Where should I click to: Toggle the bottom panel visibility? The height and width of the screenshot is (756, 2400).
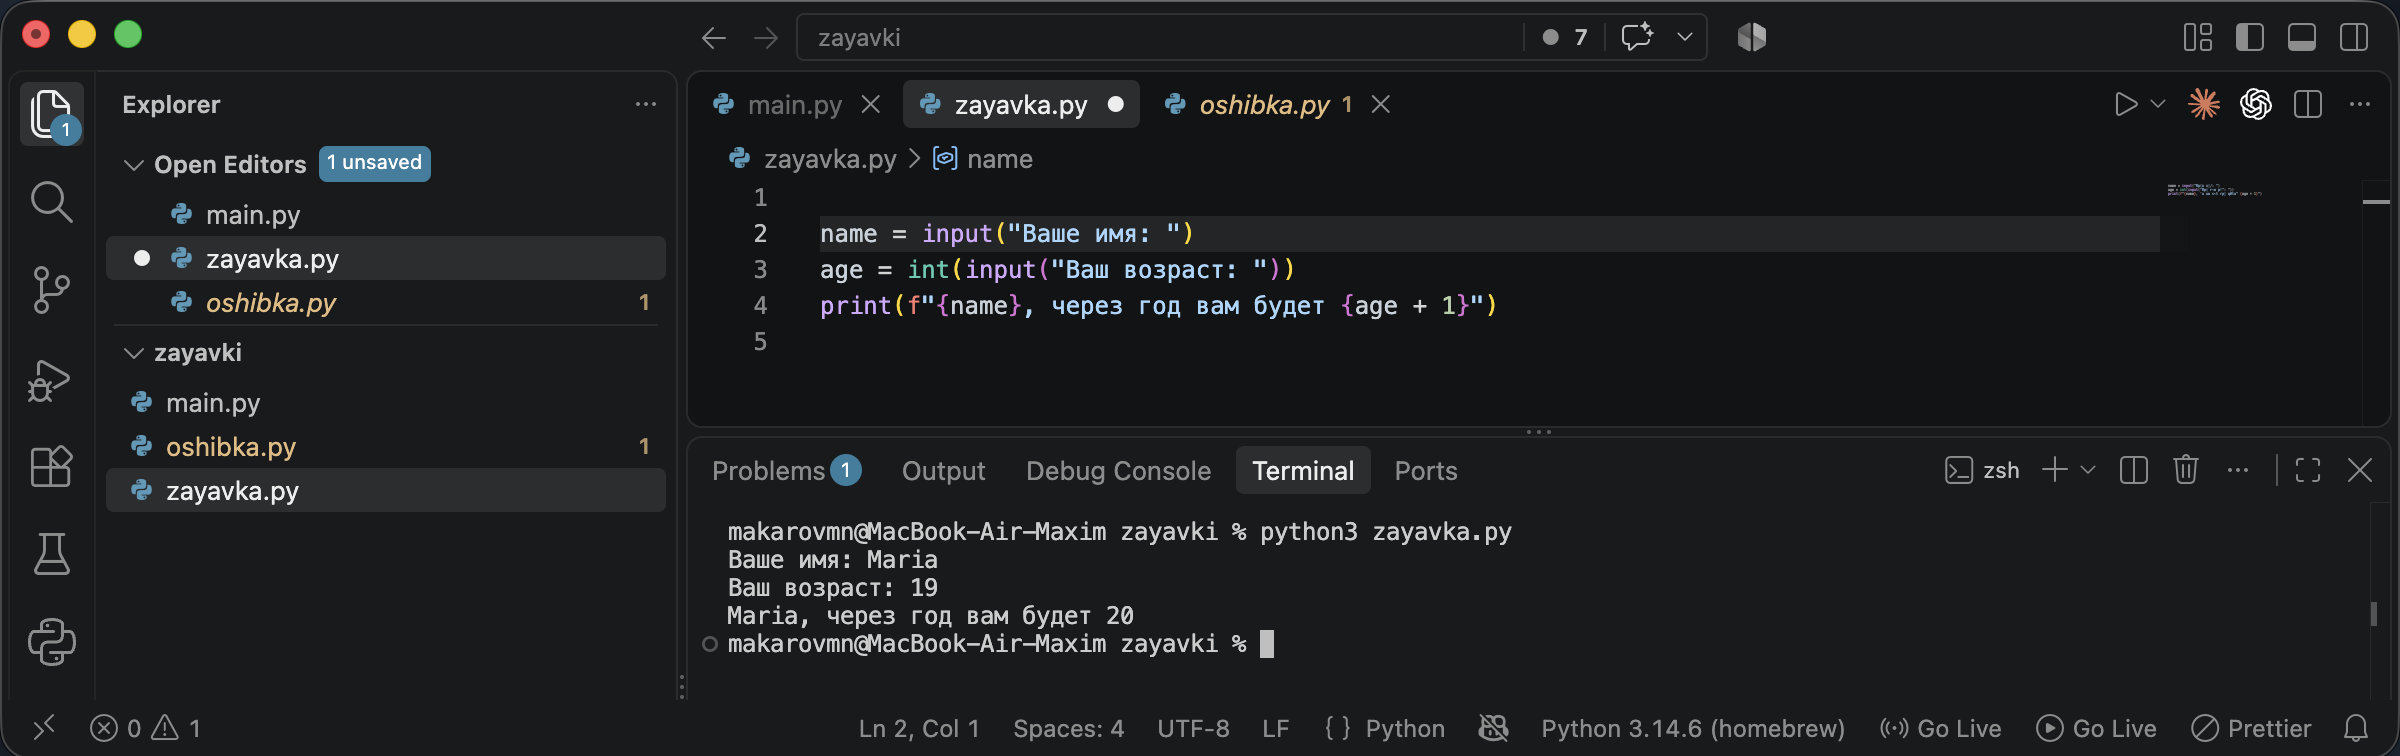(x=2301, y=37)
